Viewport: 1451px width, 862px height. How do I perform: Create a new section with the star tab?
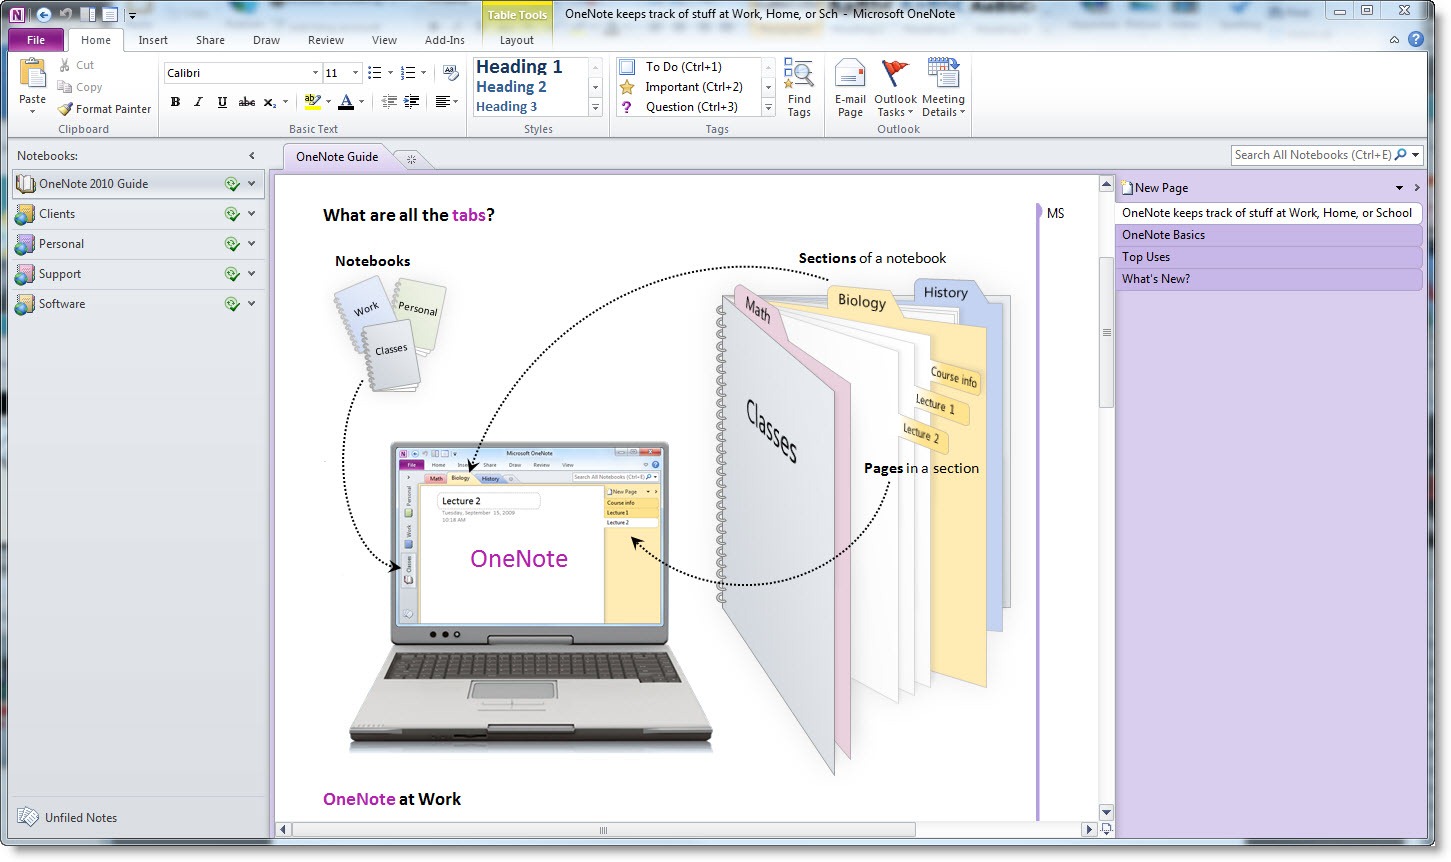tap(410, 158)
